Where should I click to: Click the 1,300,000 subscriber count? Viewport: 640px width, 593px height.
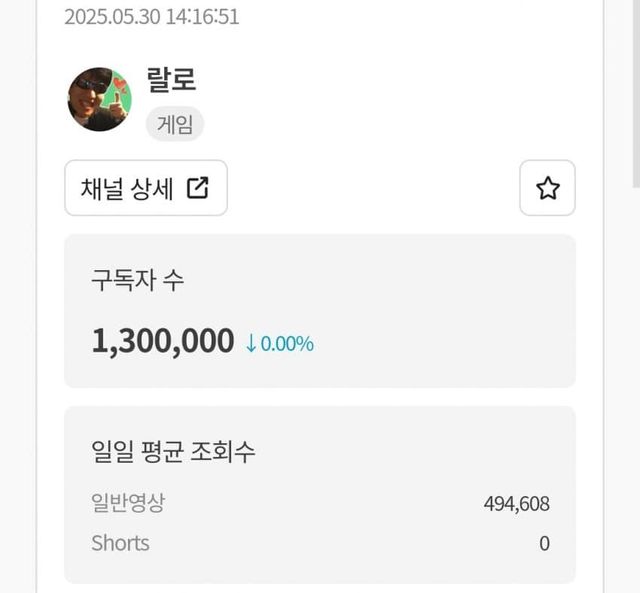pyautogui.click(x=163, y=341)
